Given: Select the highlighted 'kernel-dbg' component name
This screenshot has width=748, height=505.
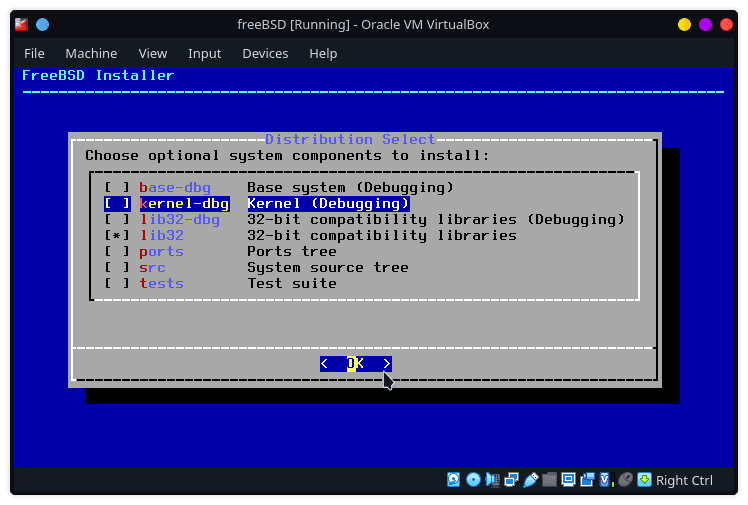Looking at the screenshot, I should [184, 204].
